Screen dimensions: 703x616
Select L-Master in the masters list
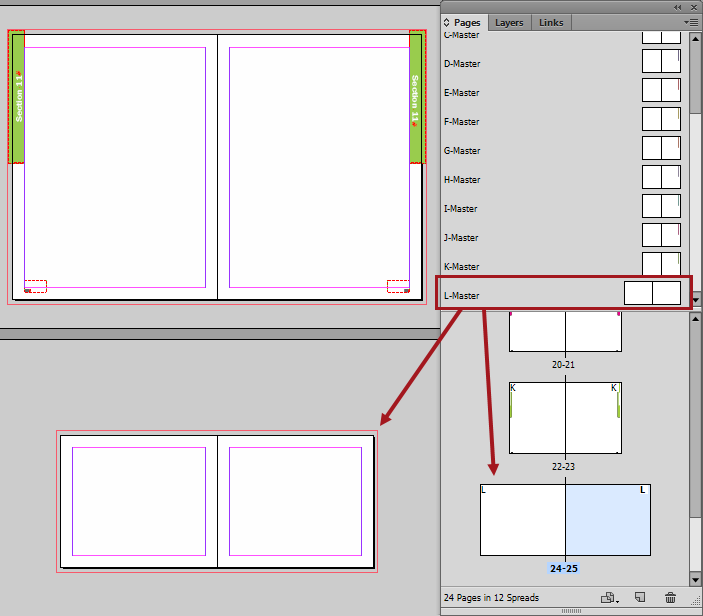coord(461,296)
